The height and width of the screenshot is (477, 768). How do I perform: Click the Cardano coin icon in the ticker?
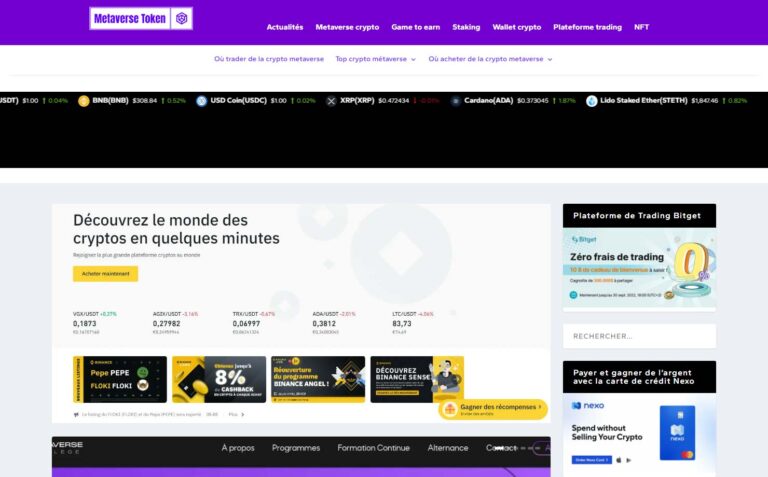(456, 101)
